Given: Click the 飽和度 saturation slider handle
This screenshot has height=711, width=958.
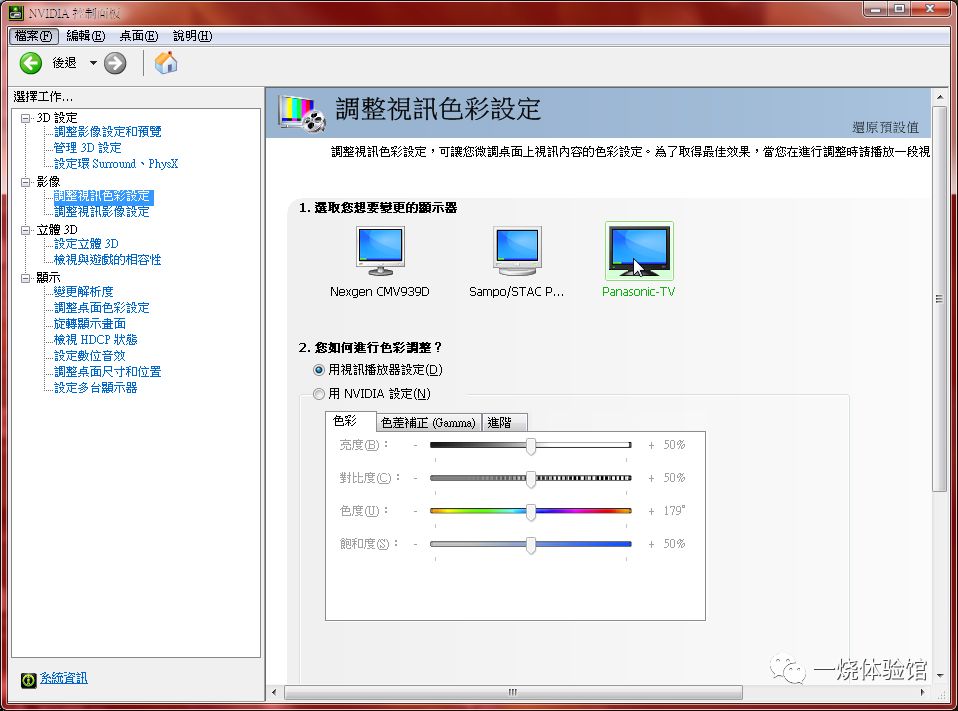Looking at the screenshot, I should [x=531, y=544].
